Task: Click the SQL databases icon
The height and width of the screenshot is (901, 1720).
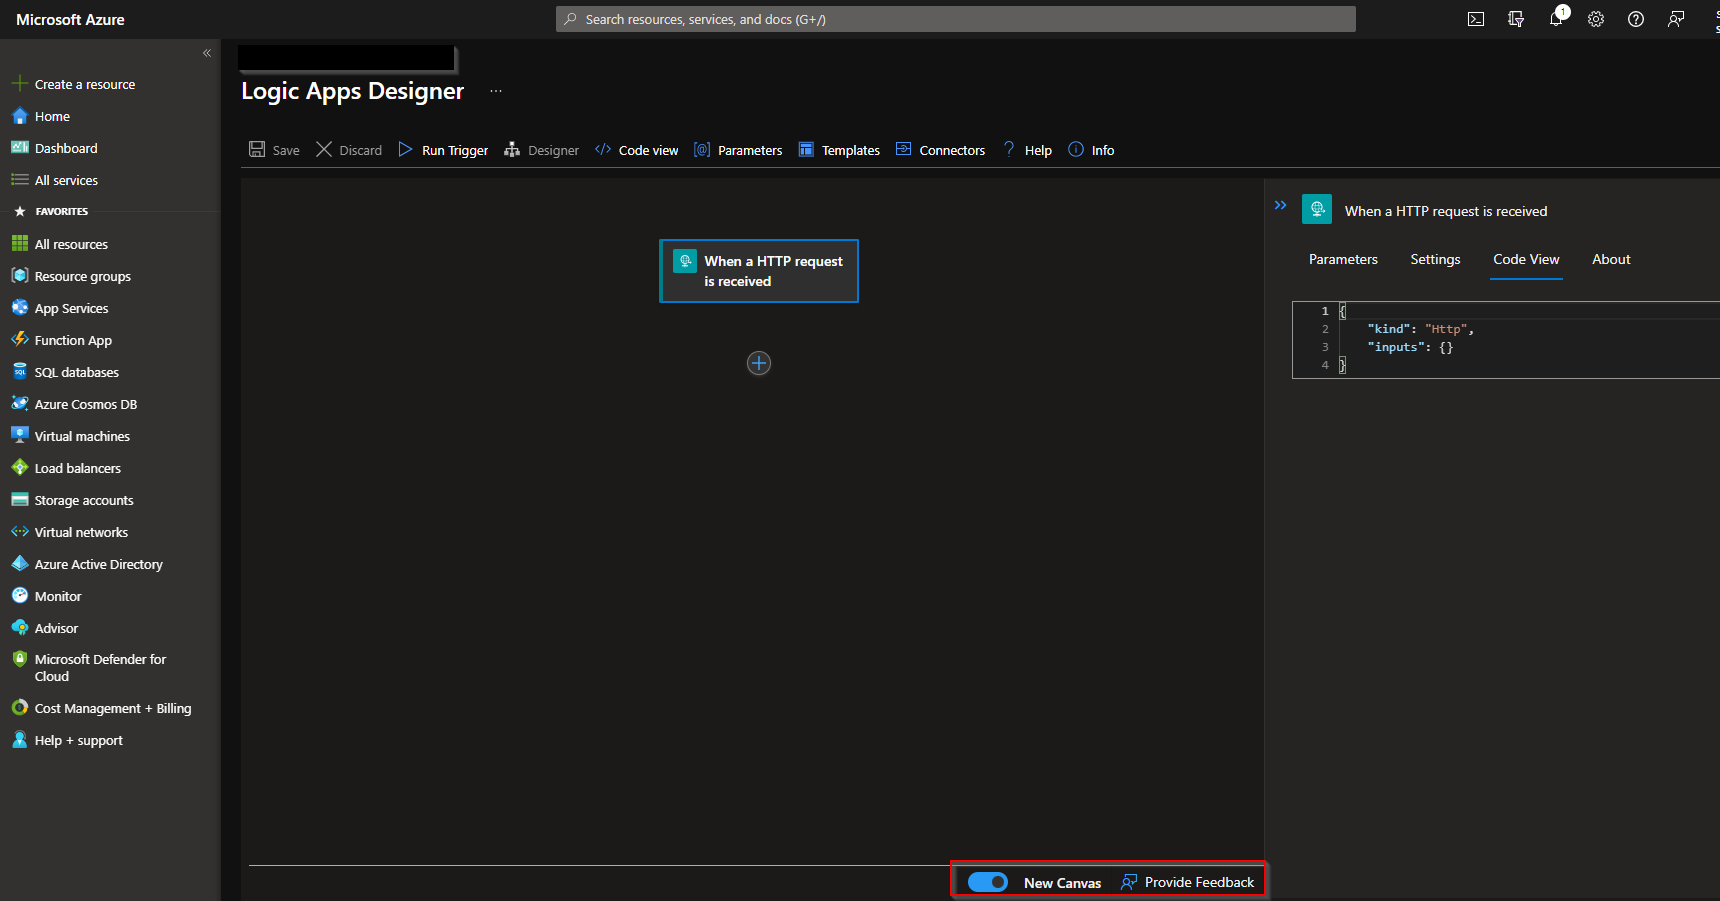Action: (19, 372)
